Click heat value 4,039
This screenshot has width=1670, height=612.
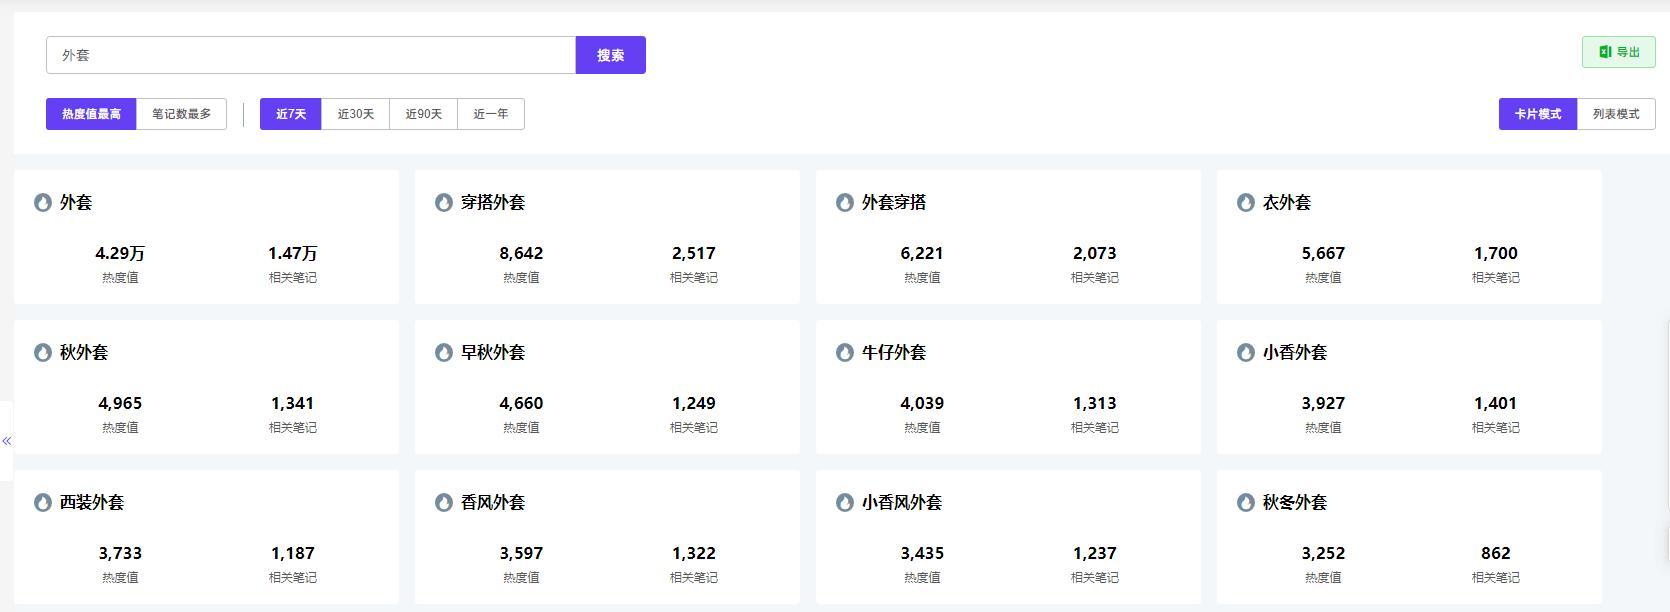[x=922, y=403]
